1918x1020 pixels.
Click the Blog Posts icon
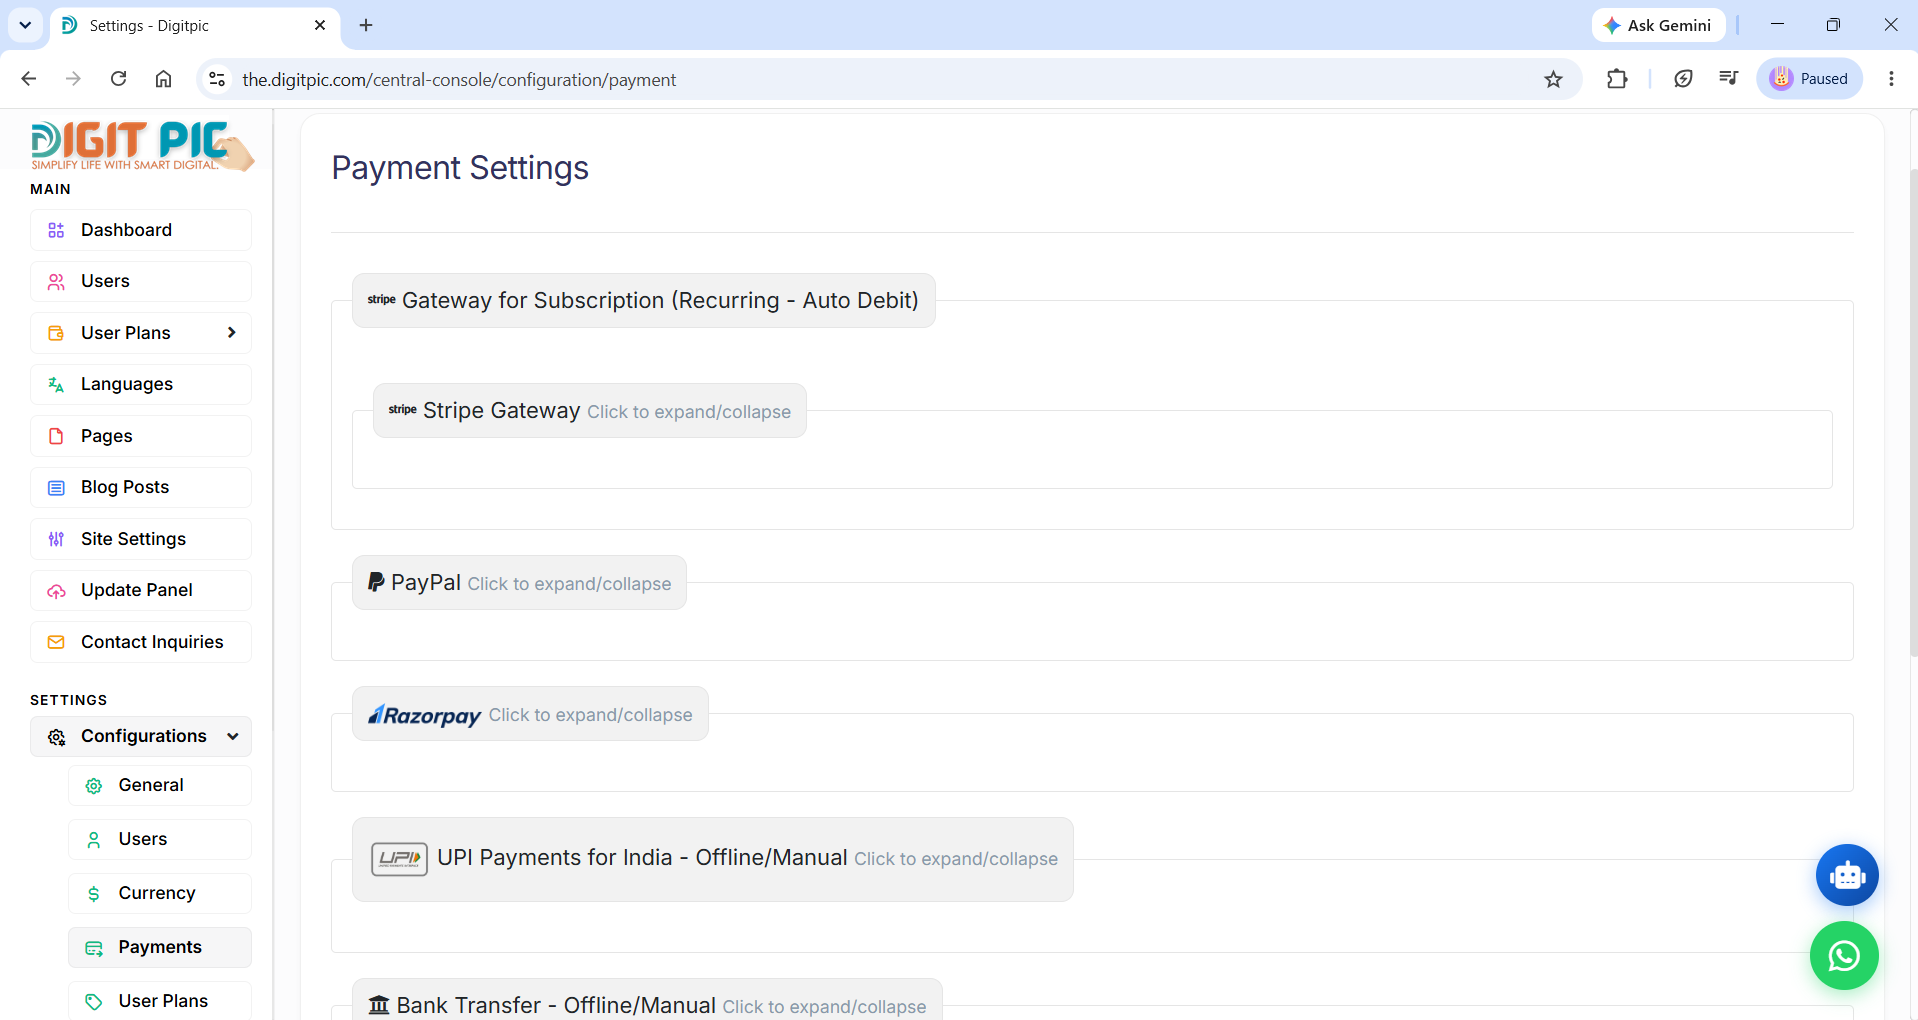pos(56,488)
